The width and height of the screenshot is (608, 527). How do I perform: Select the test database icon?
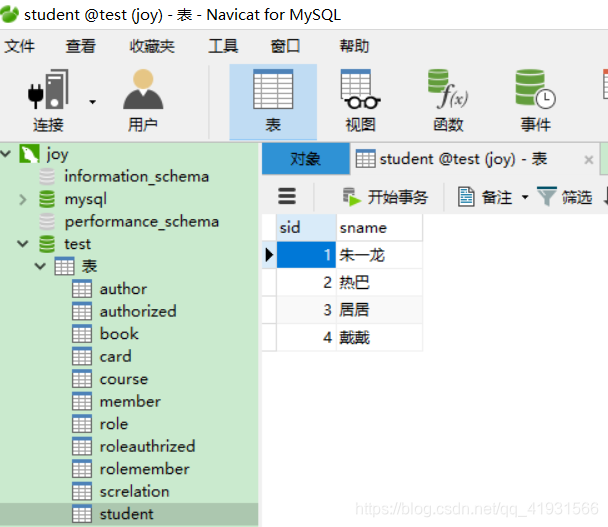tap(47, 244)
